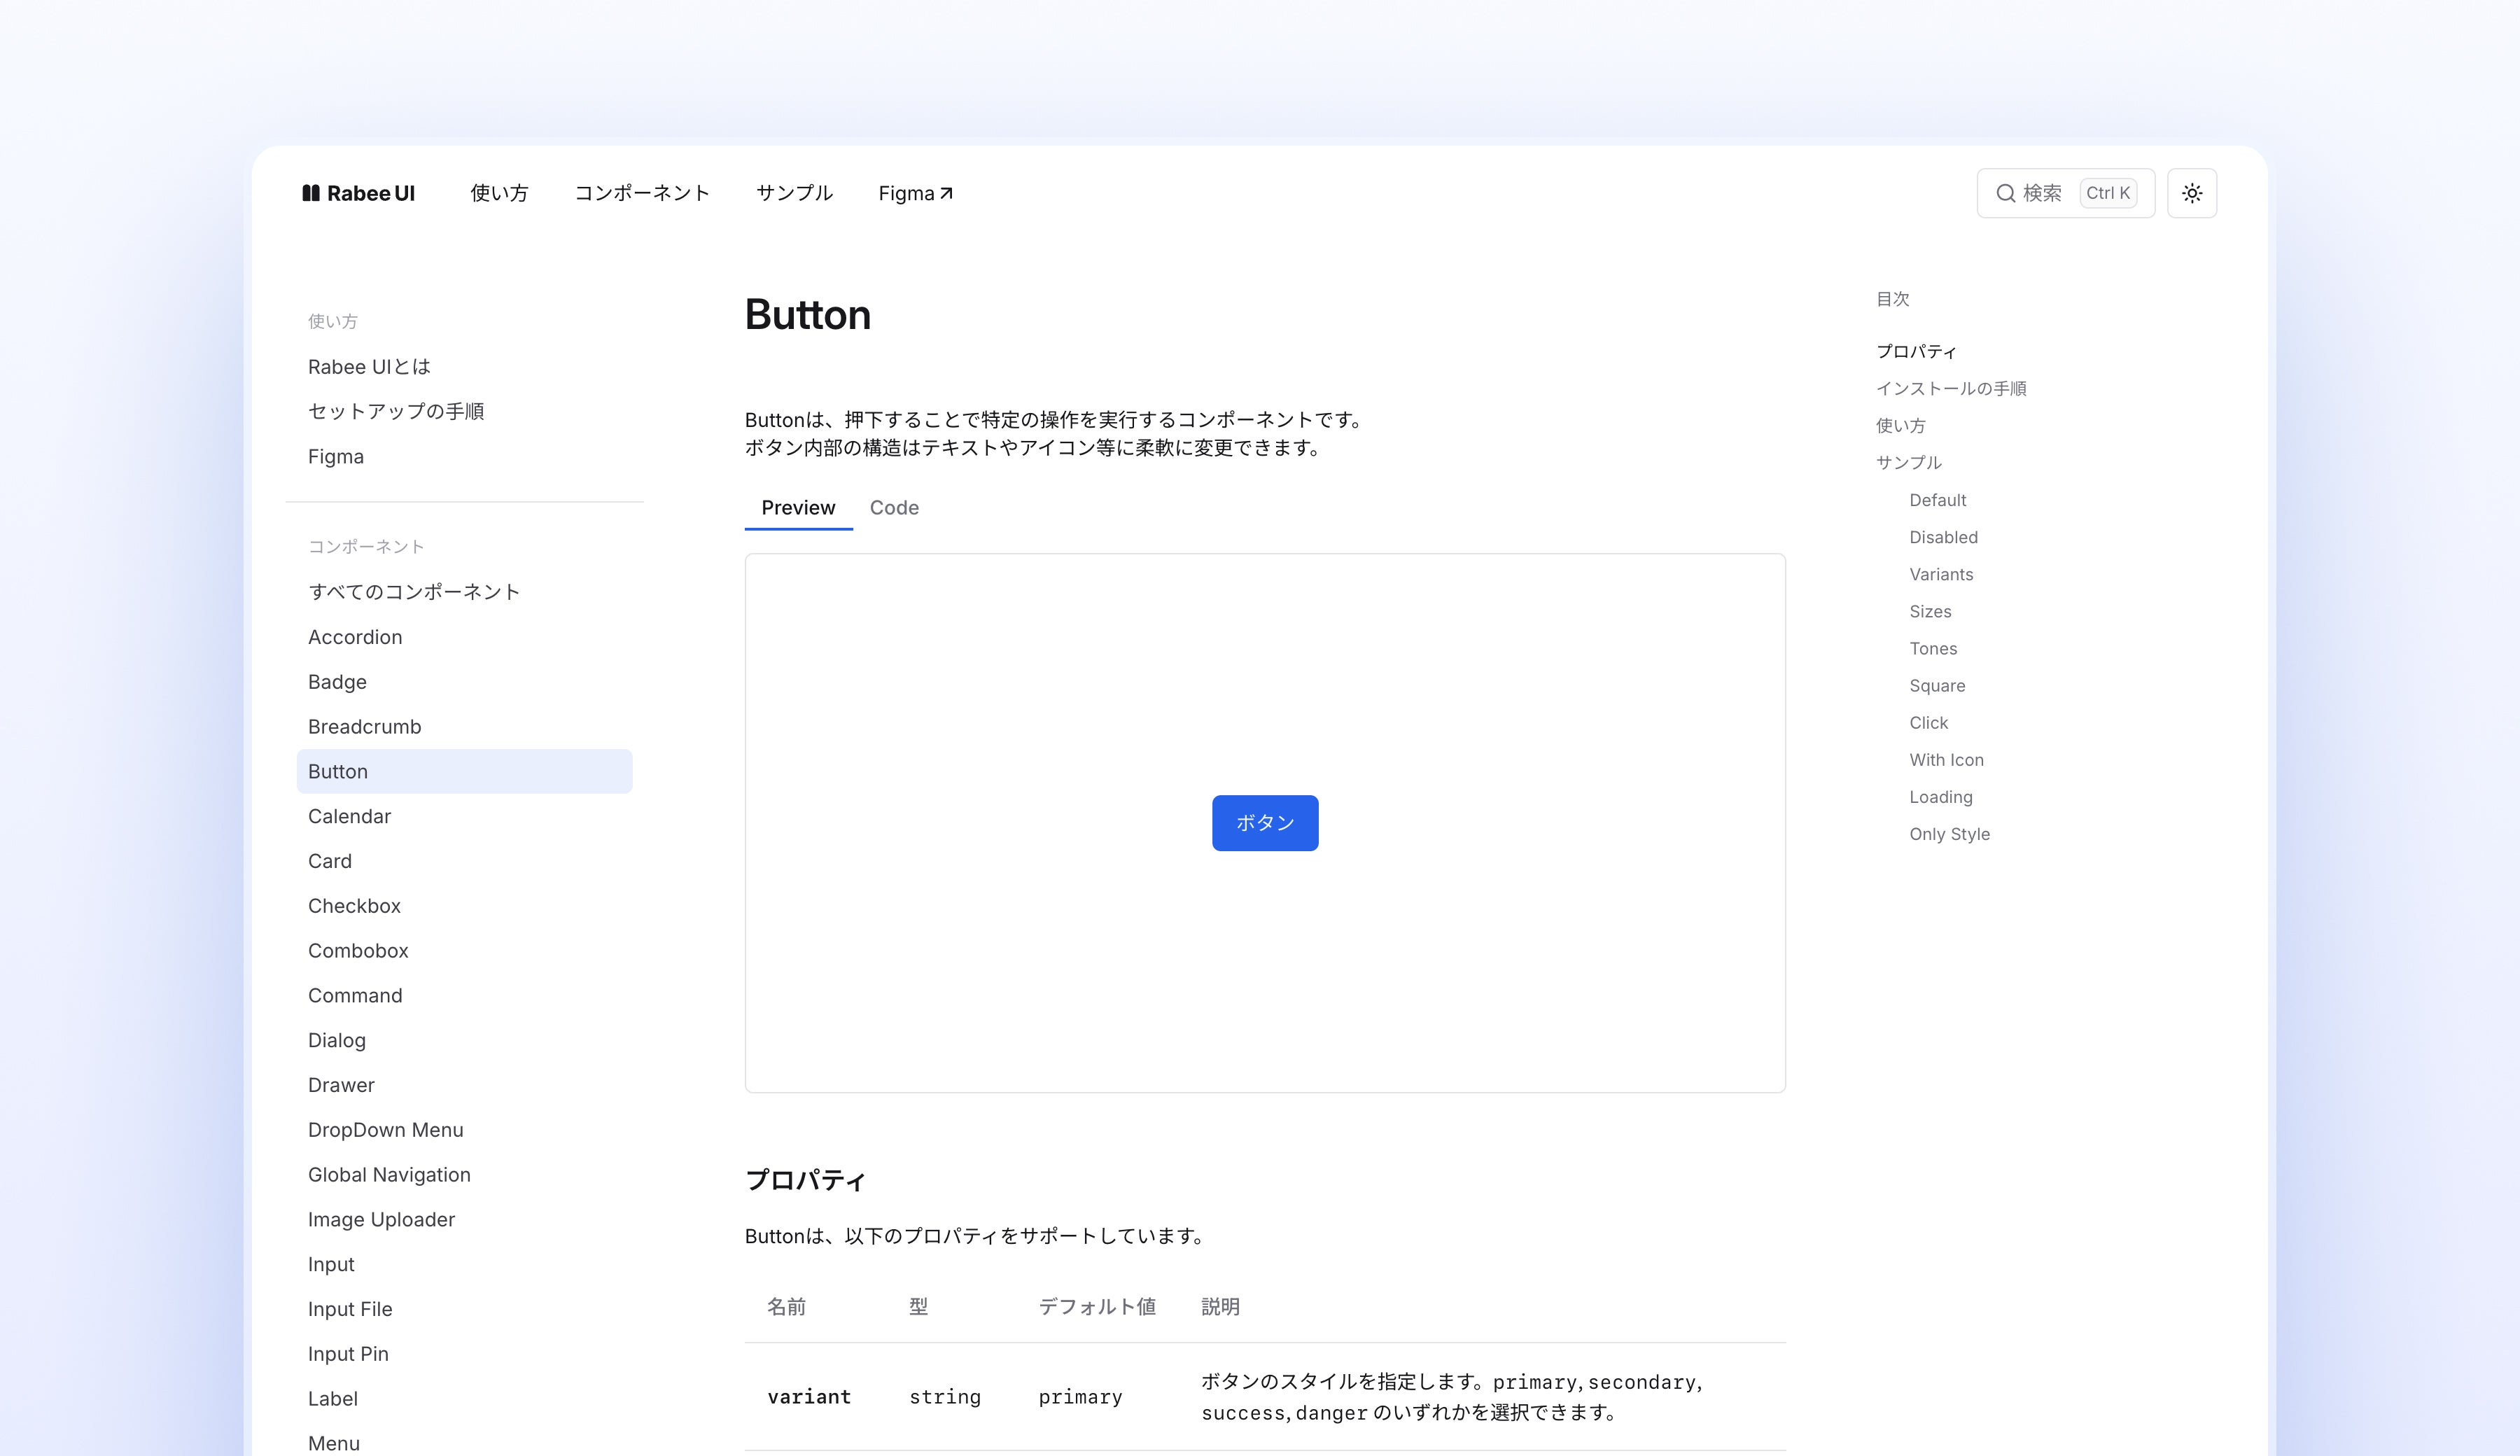The width and height of the screenshot is (2520, 1456).
Task: Click the Rabee UI logo
Action: click(359, 193)
